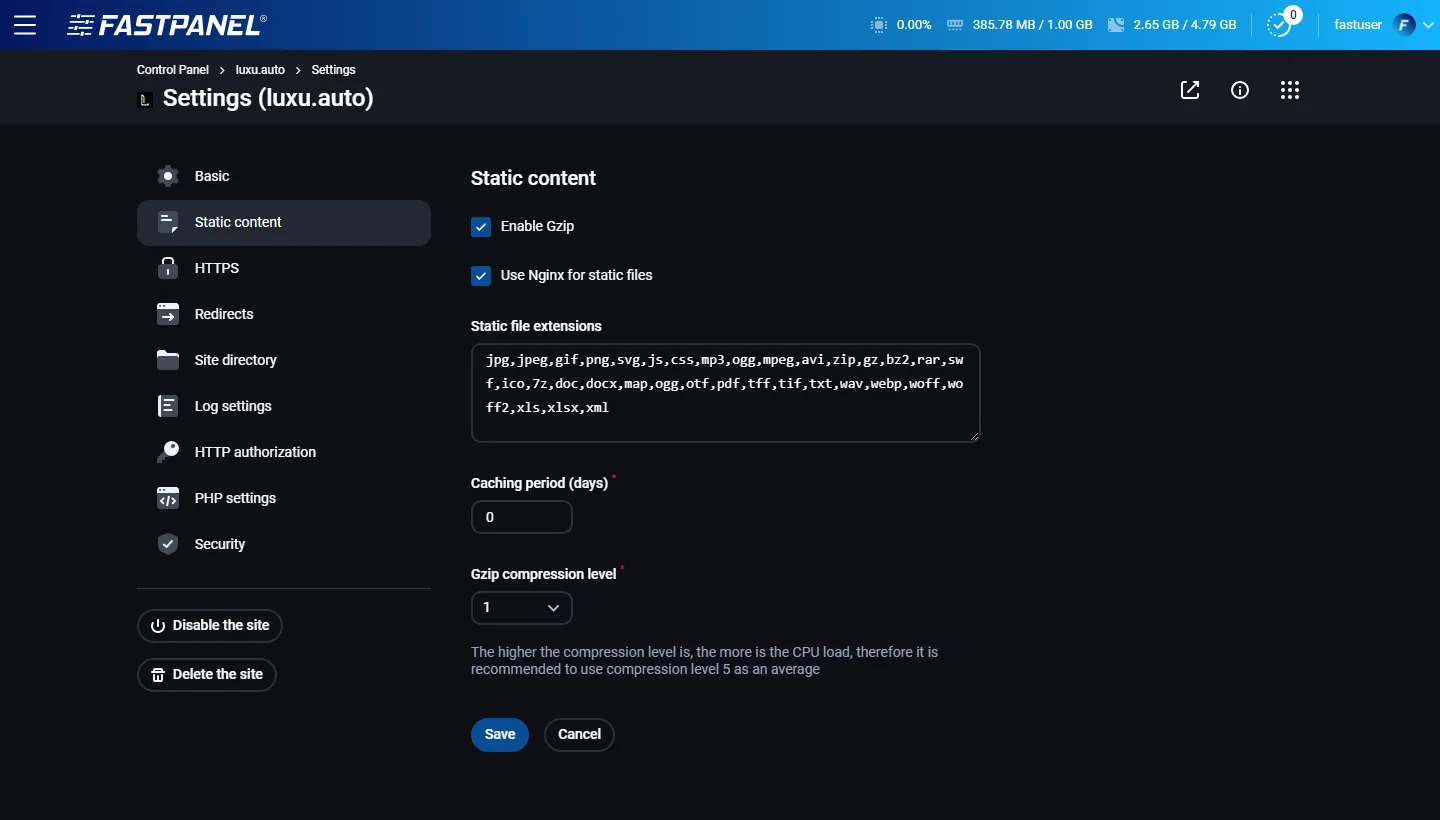This screenshot has width=1440, height=820.
Task: Open the apps grid icon
Action: [1290, 90]
